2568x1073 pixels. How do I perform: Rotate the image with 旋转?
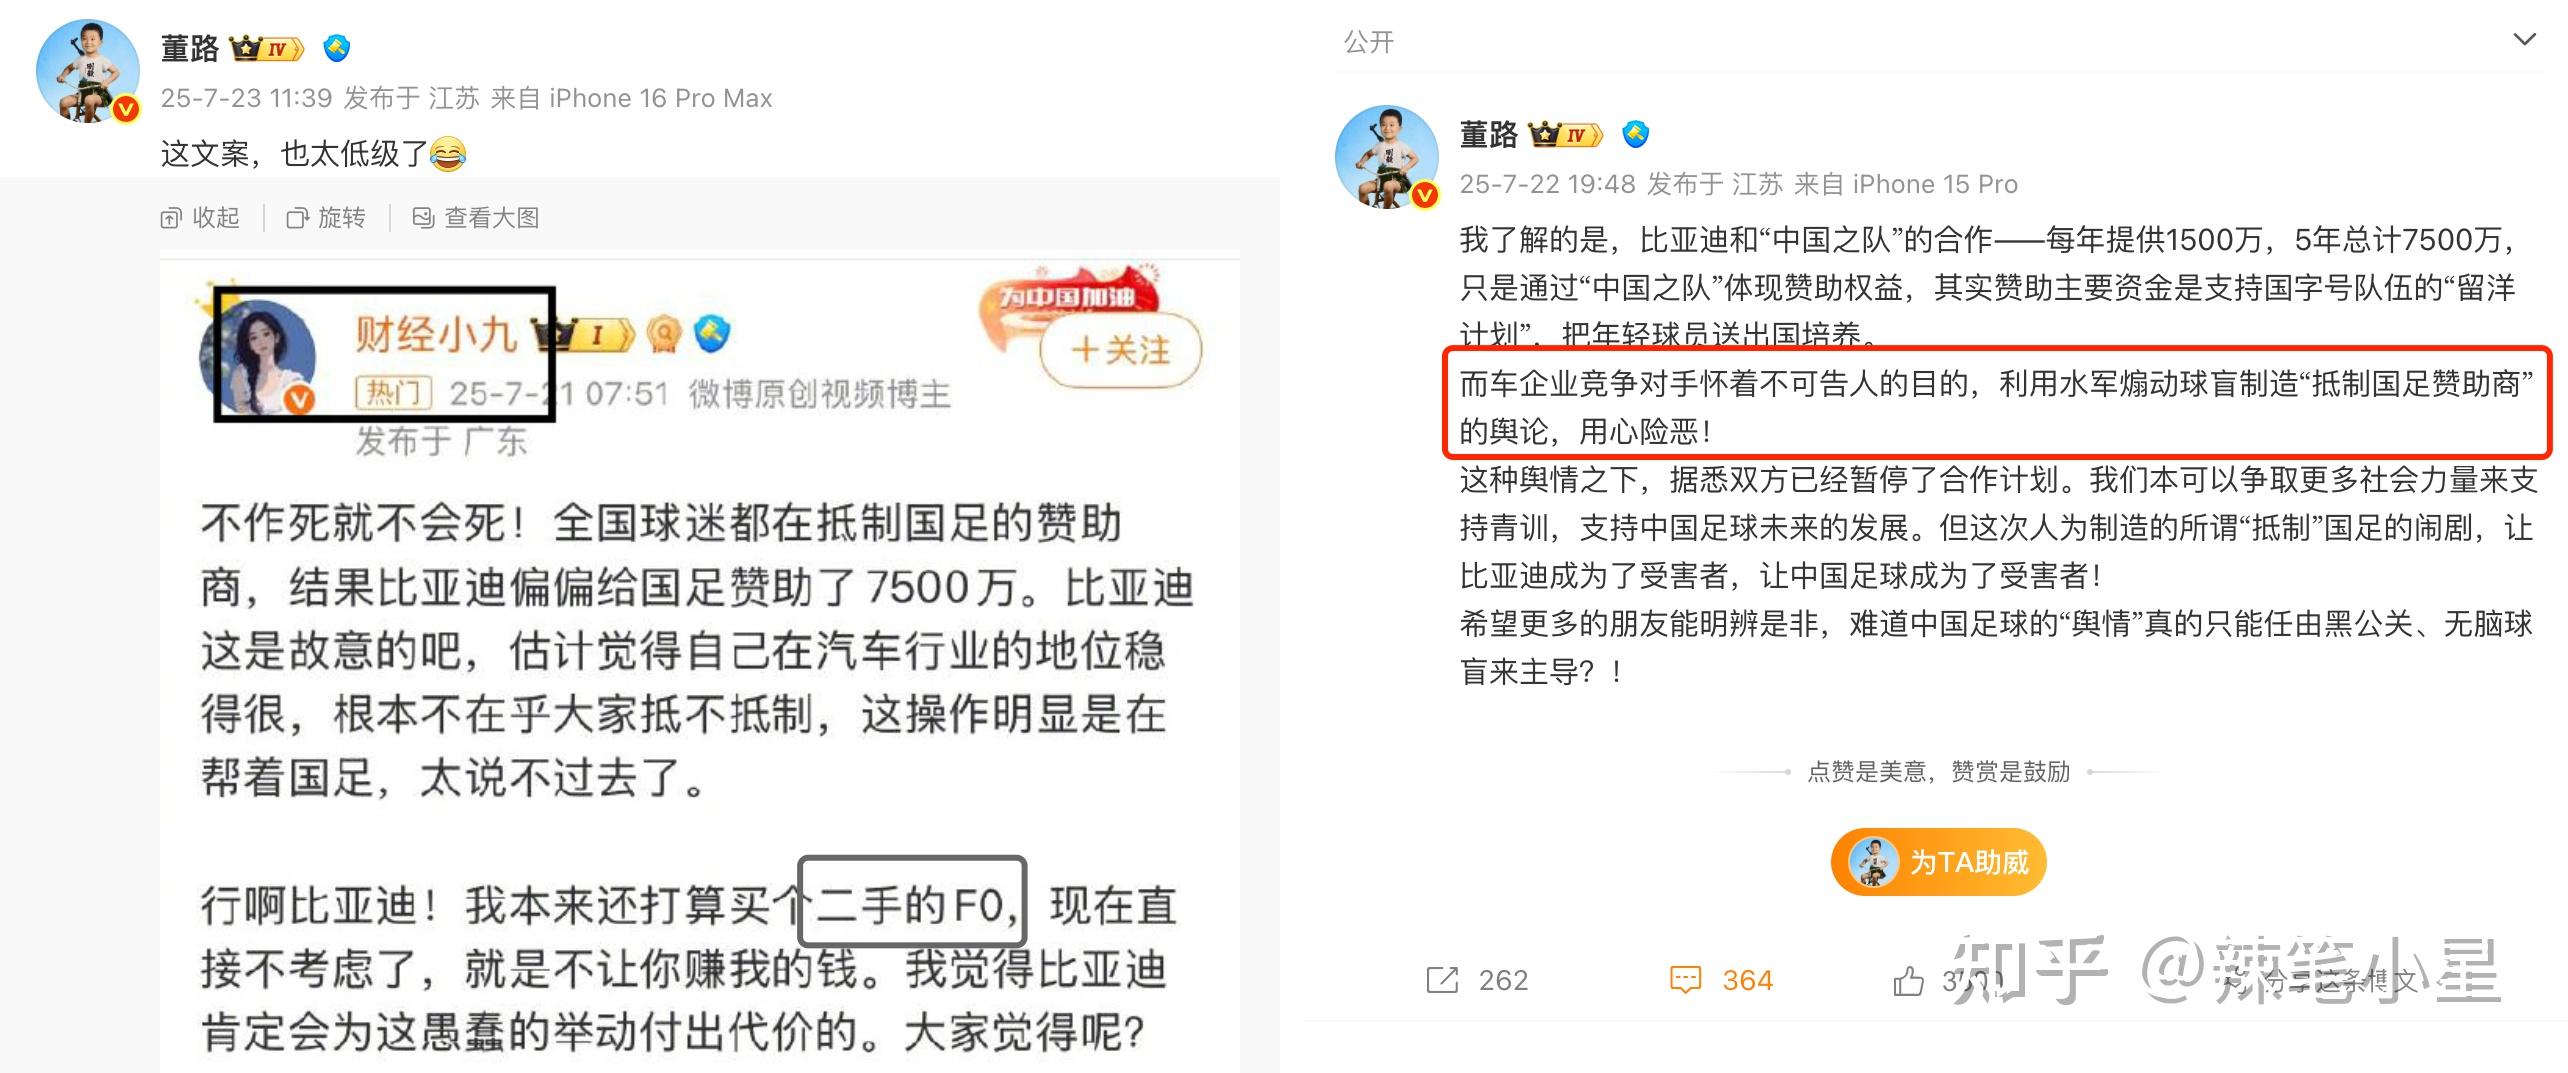click(326, 217)
